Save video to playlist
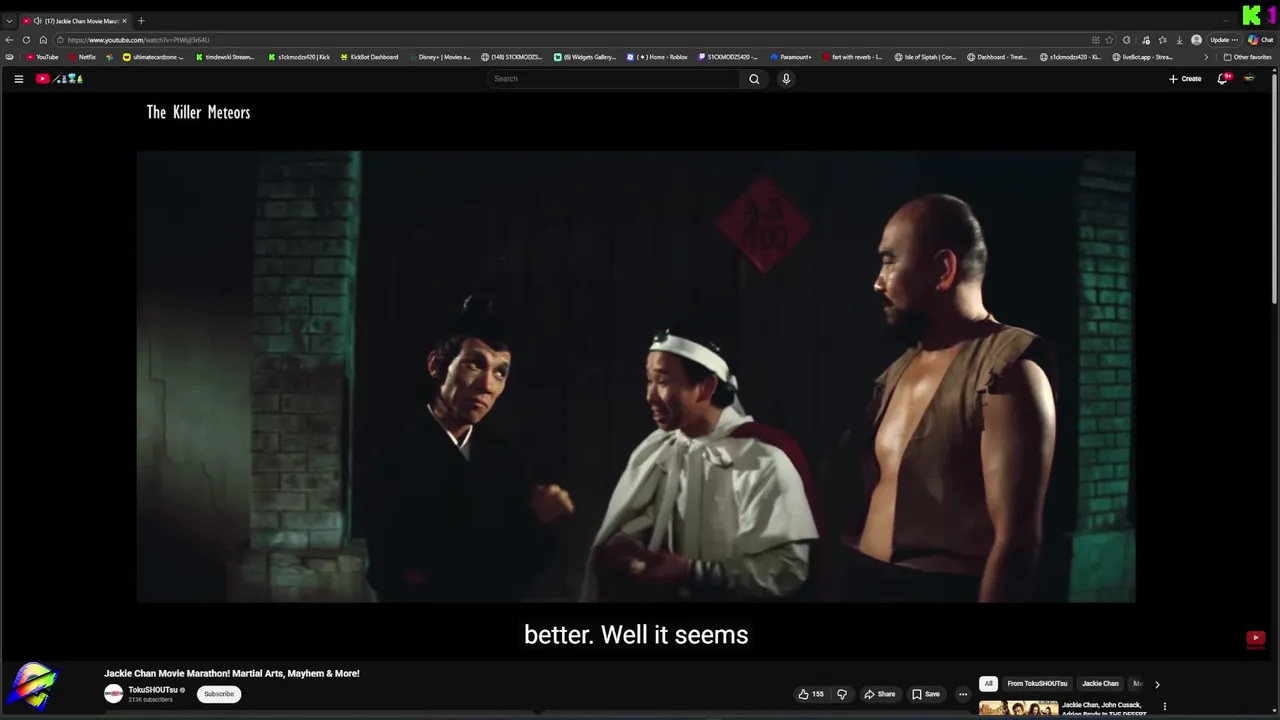1280x720 pixels. tap(926, 694)
